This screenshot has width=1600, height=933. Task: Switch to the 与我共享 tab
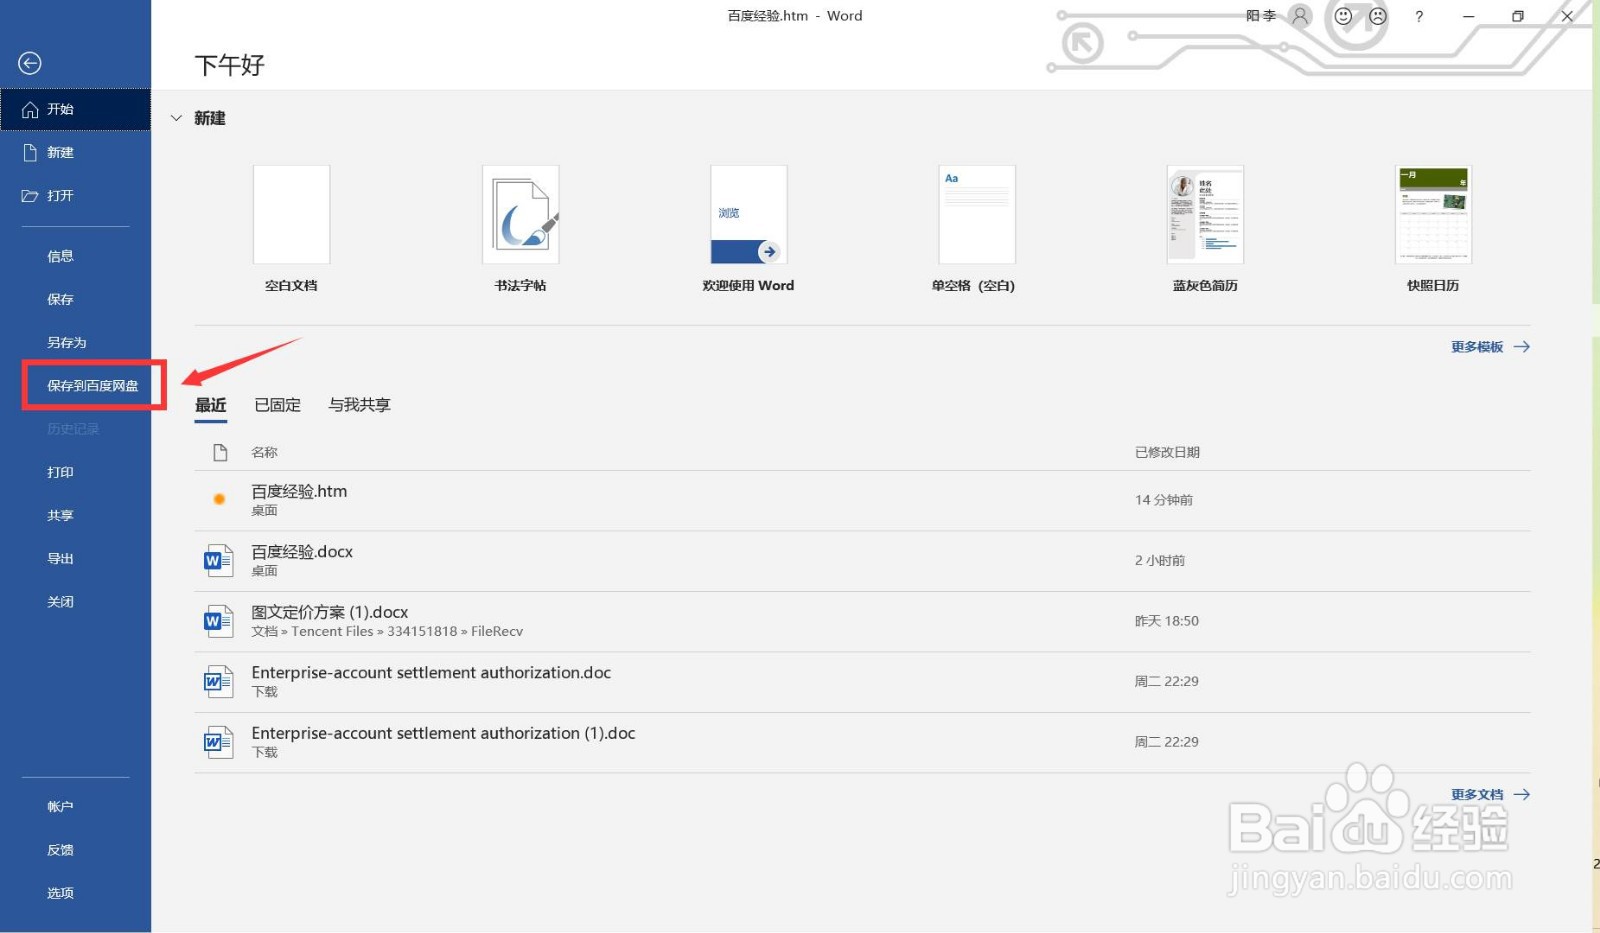point(359,405)
